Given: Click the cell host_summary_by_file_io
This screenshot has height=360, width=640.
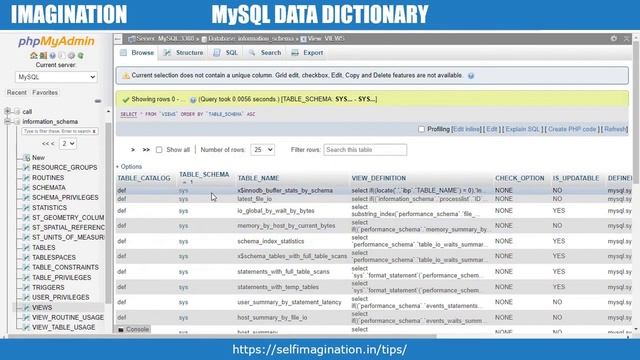Looking at the screenshot, I should tap(272, 318).
